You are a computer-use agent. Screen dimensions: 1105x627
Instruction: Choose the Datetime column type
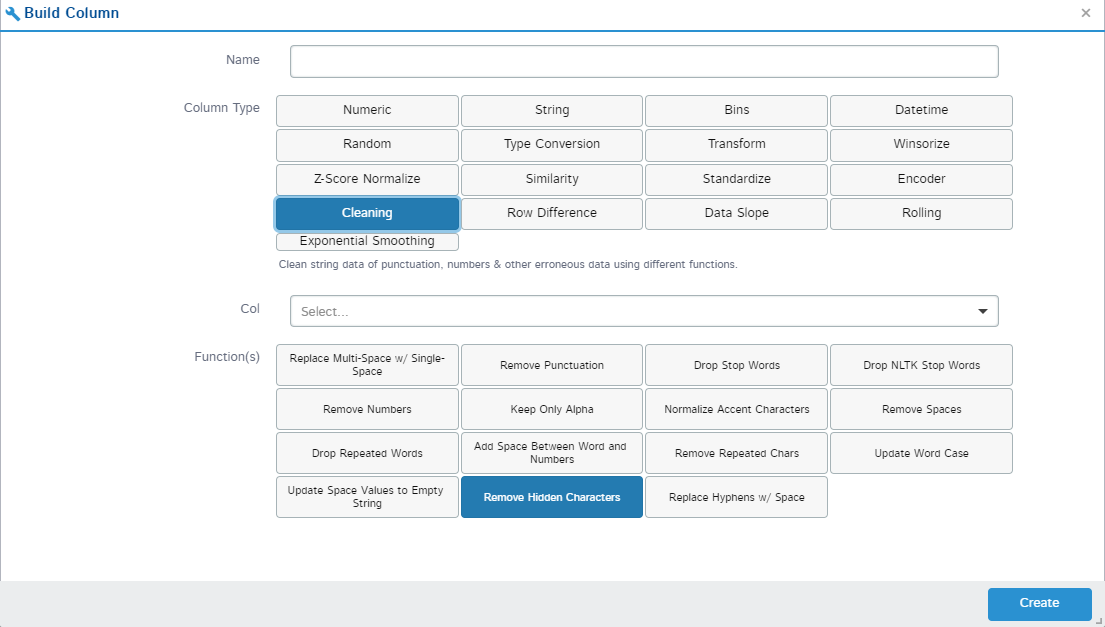tap(921, 111)
